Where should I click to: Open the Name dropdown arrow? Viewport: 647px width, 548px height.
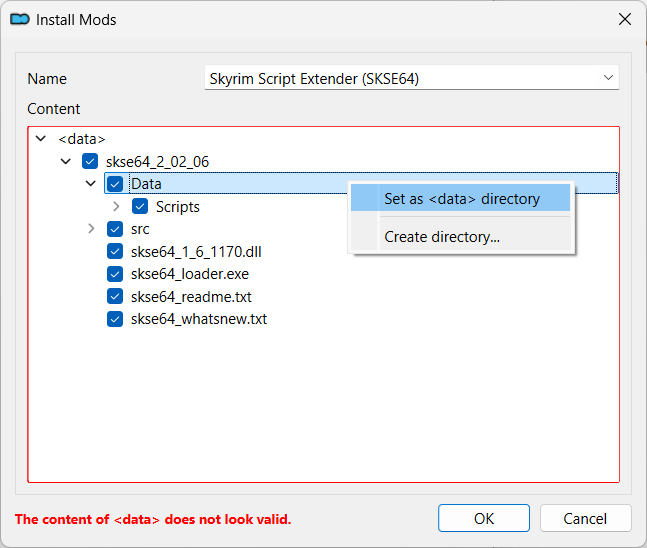[608, 78]
